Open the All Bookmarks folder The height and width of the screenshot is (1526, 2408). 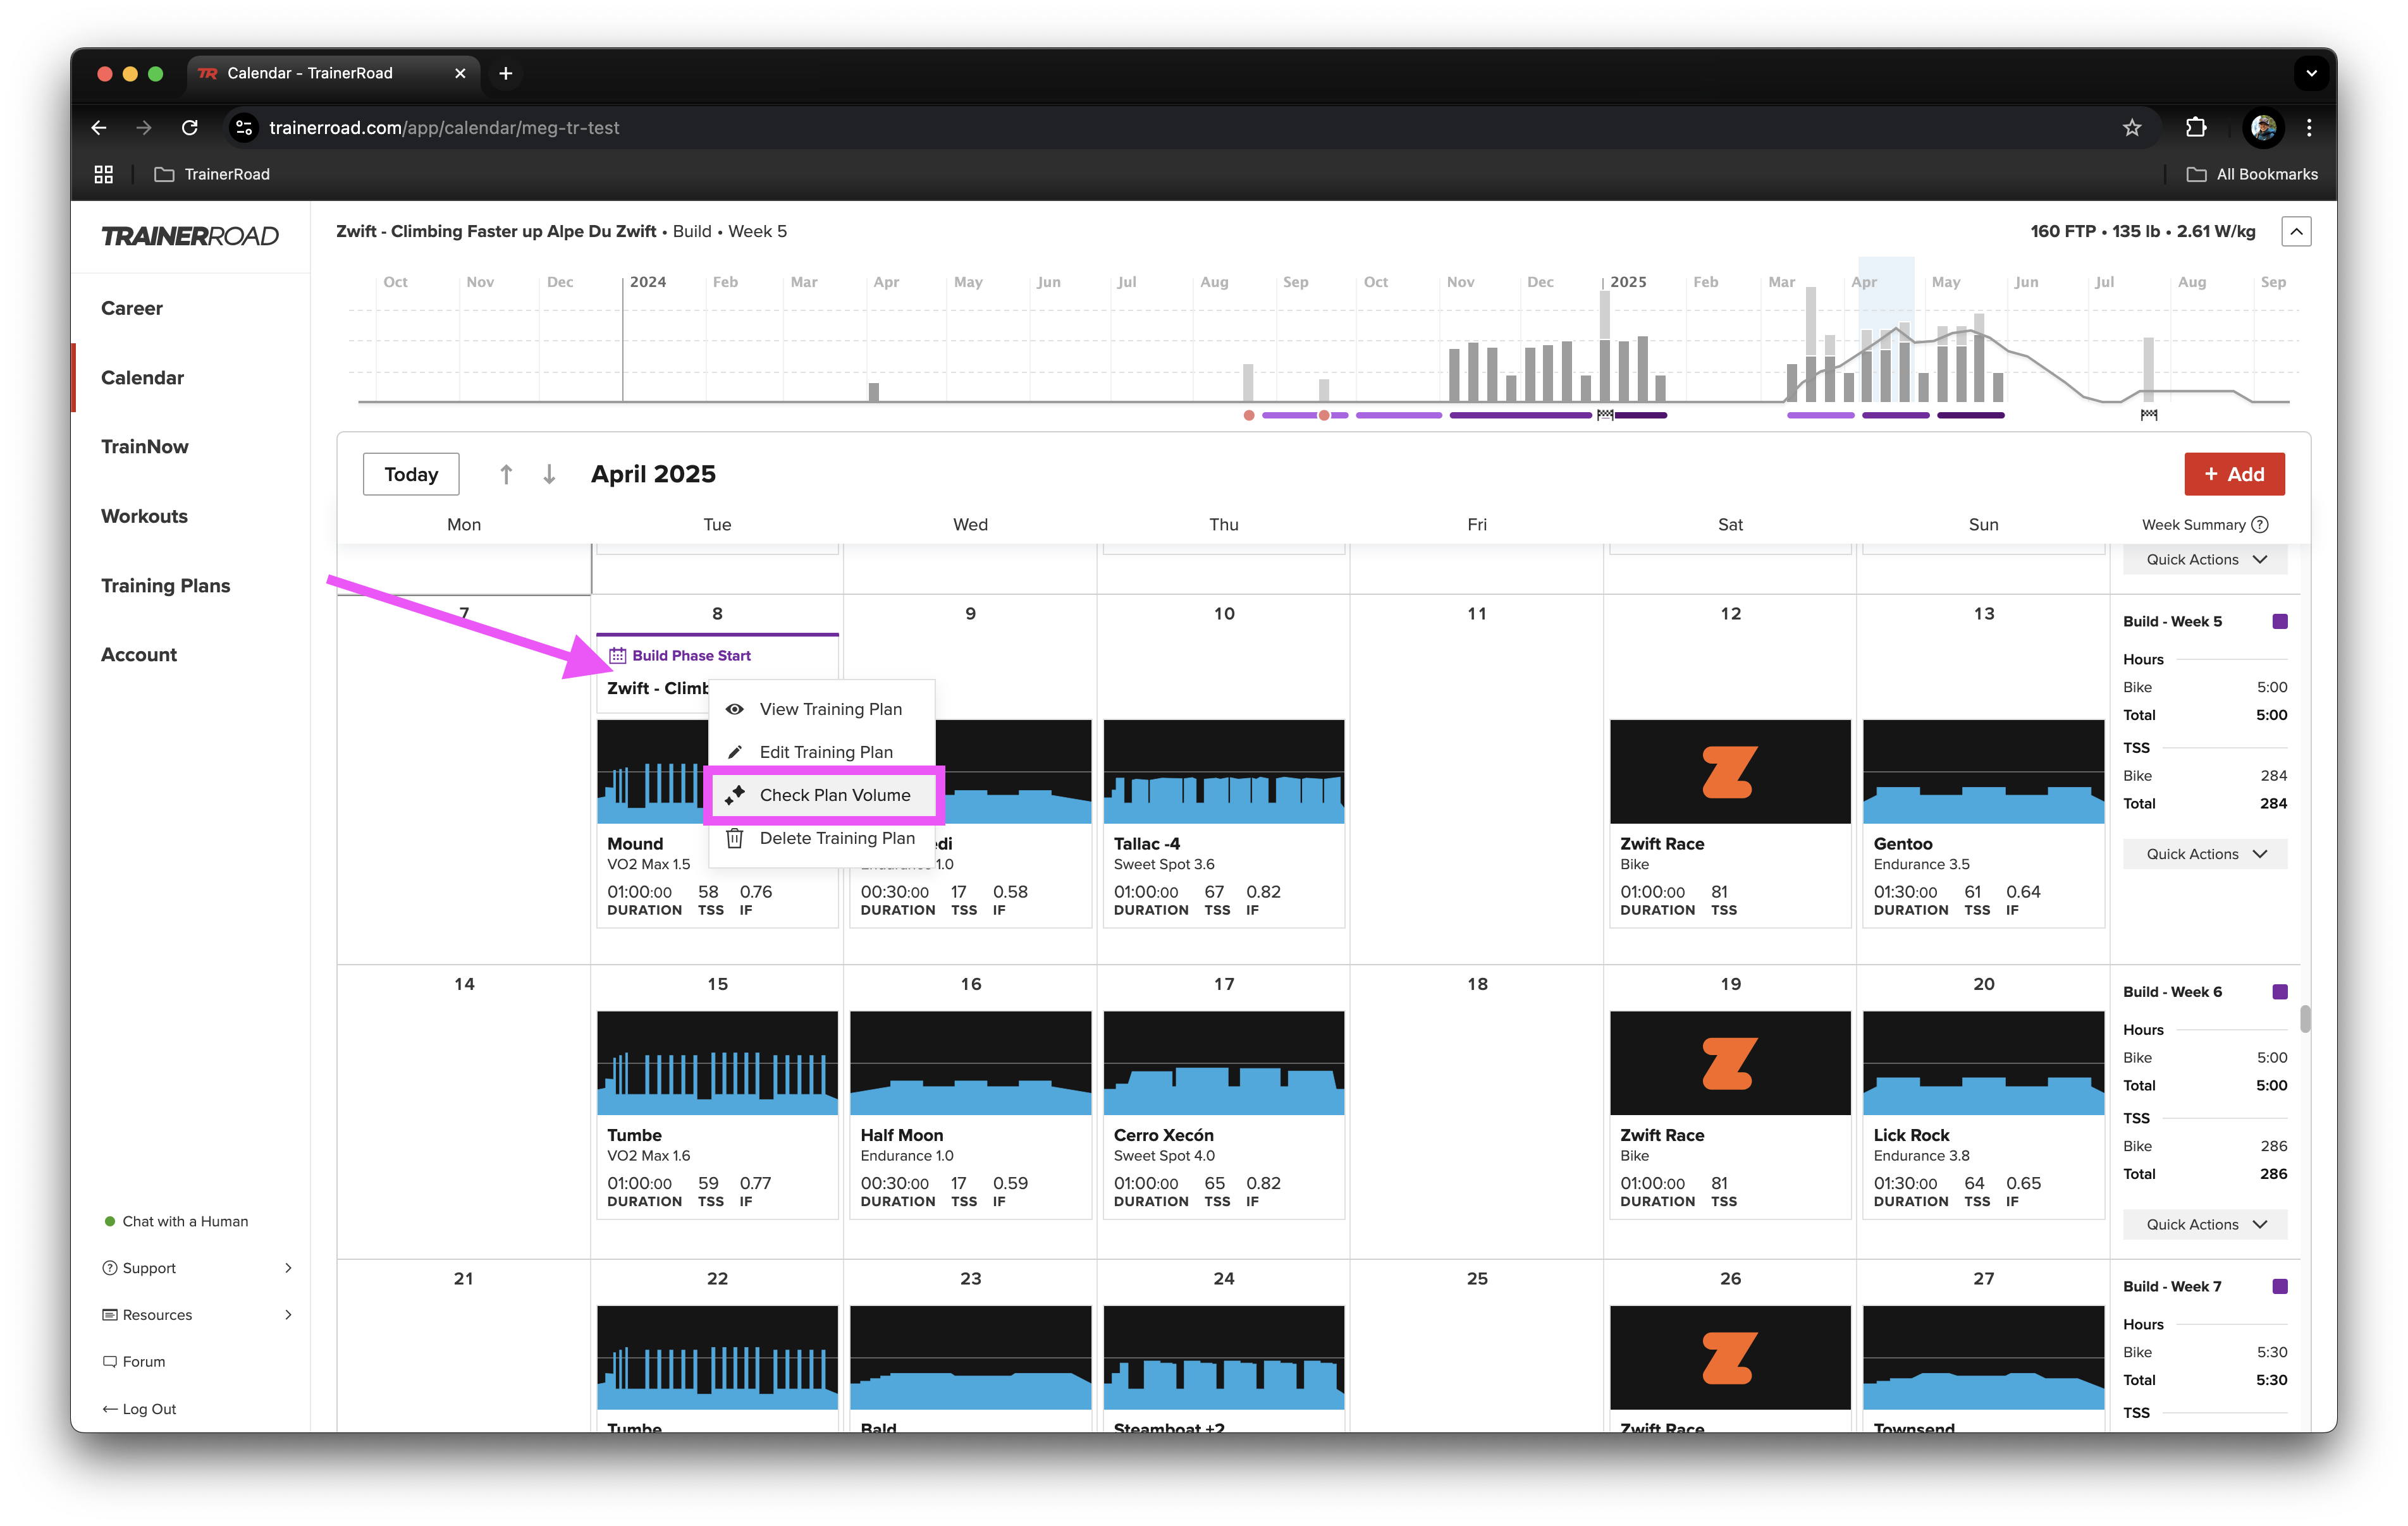[2252, 174]
